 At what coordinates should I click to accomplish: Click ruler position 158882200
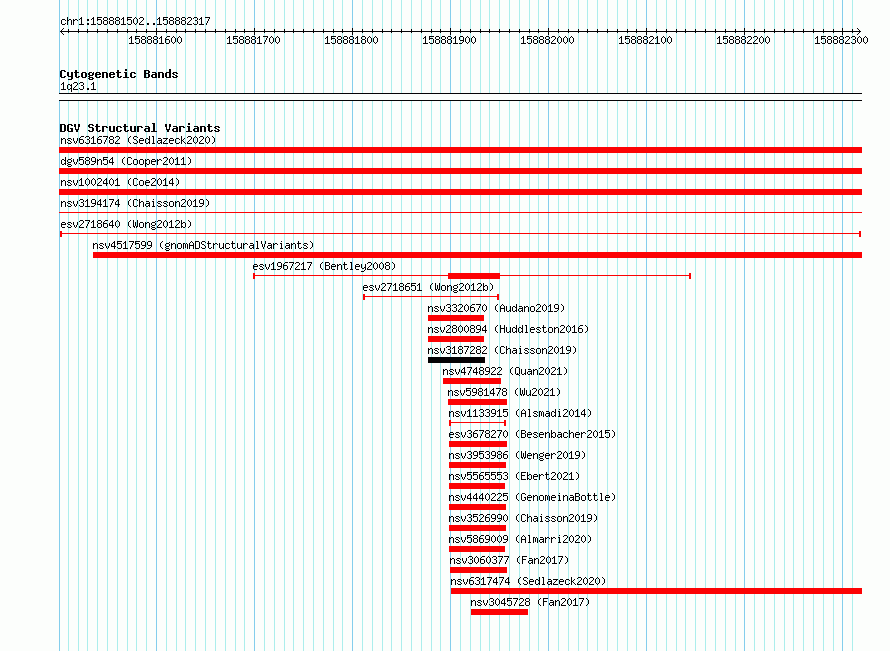(744, 40)
